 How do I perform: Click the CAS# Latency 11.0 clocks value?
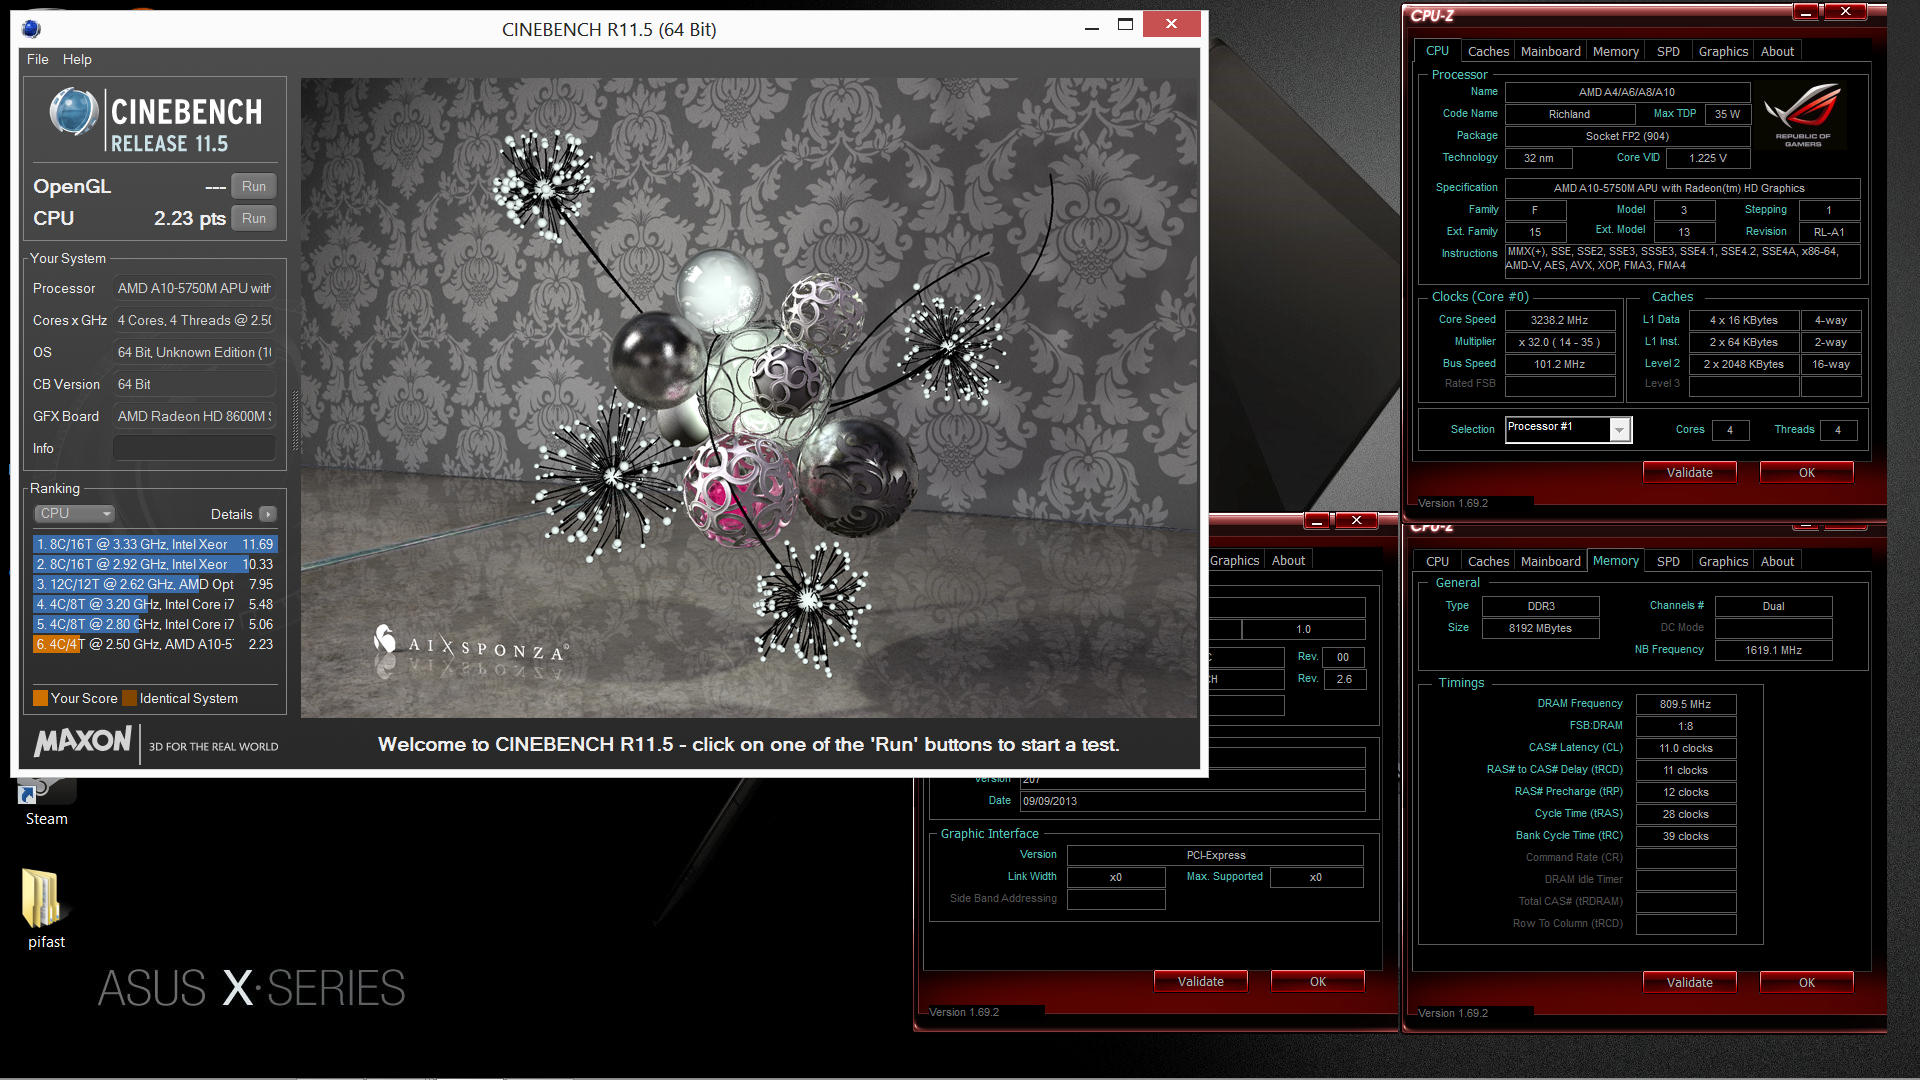pyautogui.click(x=1685, y=748)
